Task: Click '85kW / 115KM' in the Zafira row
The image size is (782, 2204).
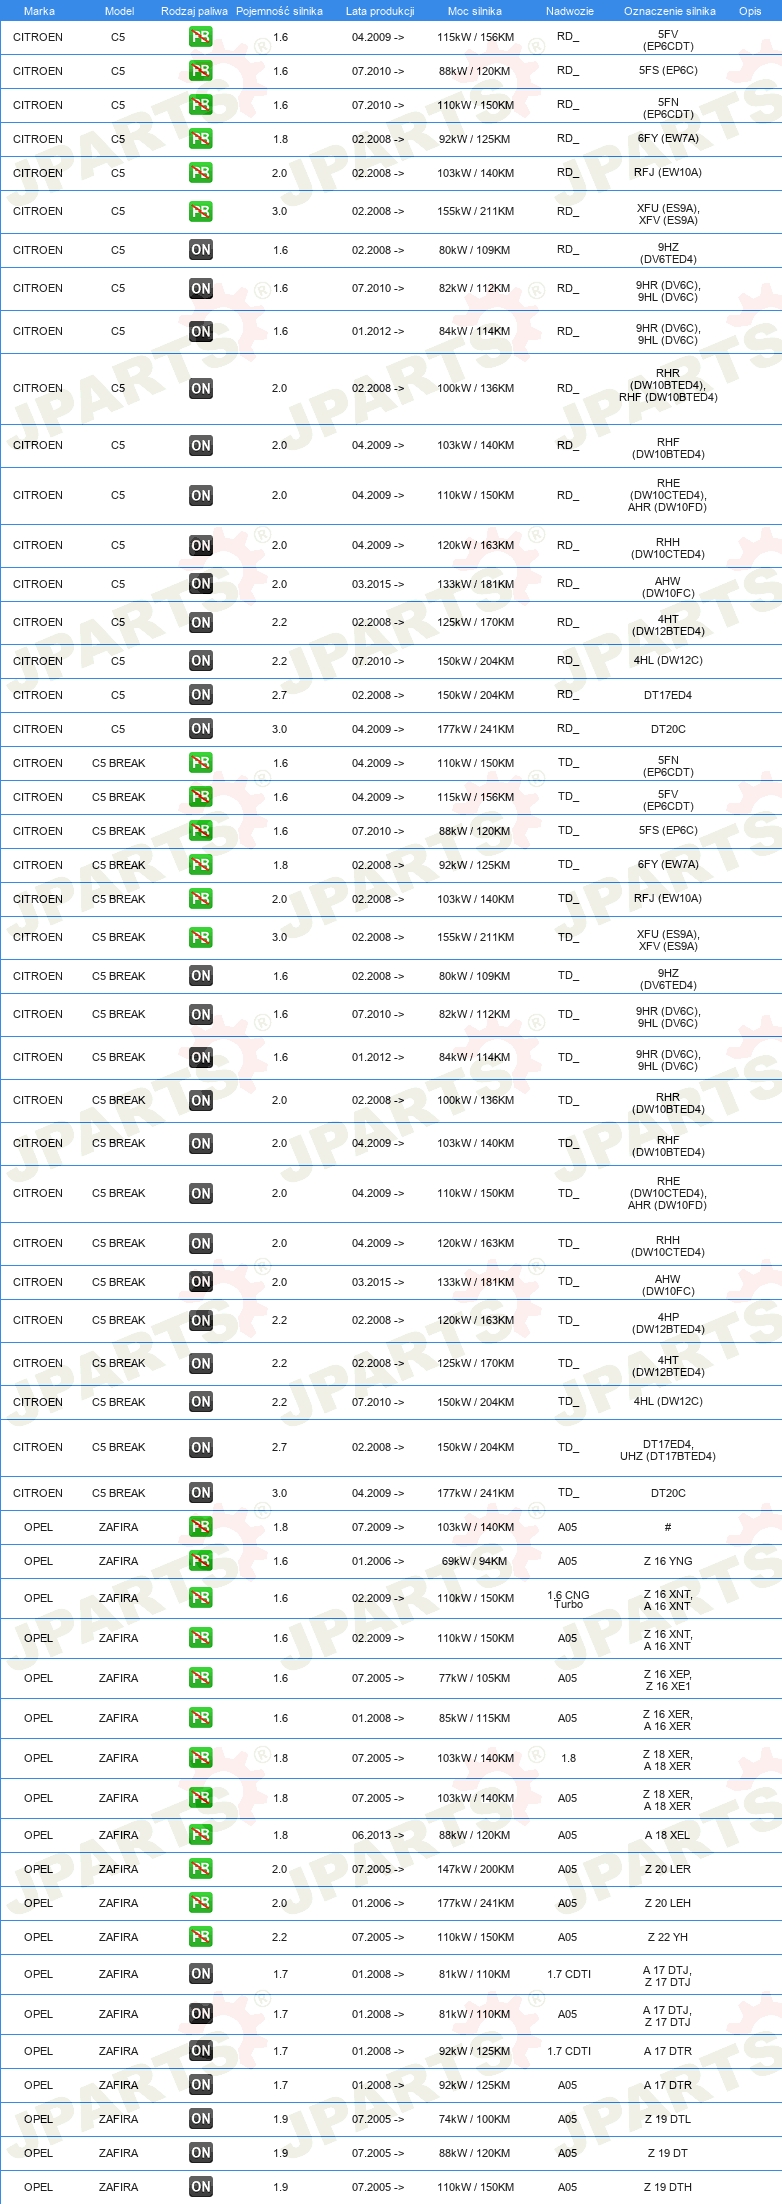Action: click(474, 1718)
